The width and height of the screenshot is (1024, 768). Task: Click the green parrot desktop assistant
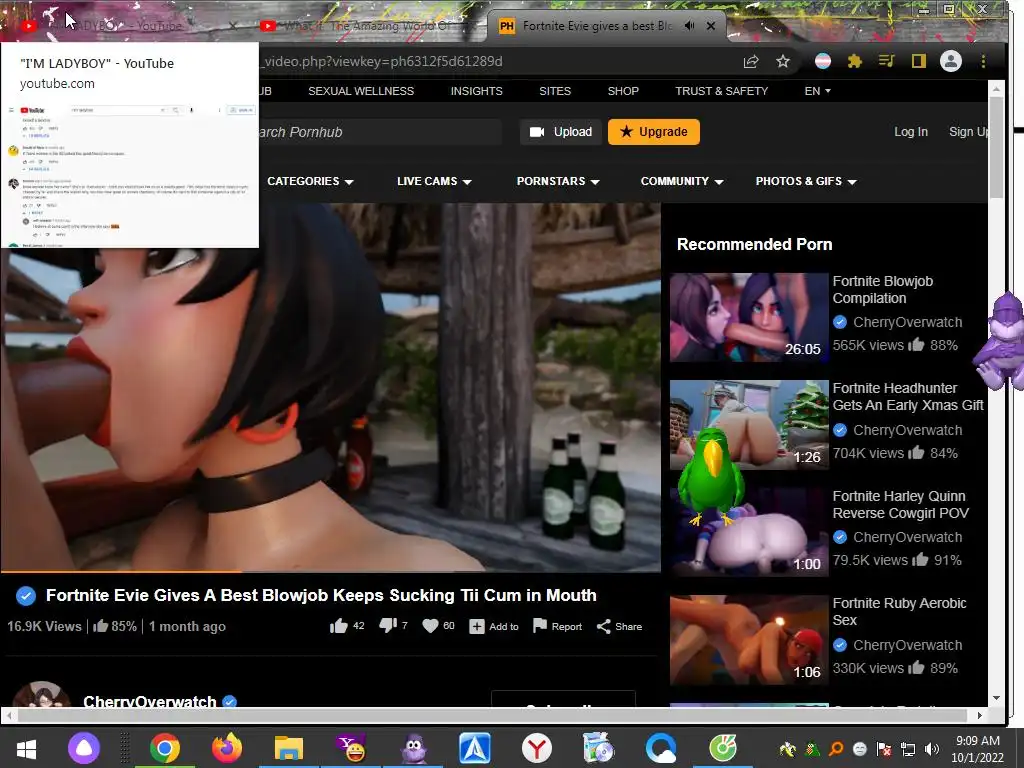(x=711, y=477)
